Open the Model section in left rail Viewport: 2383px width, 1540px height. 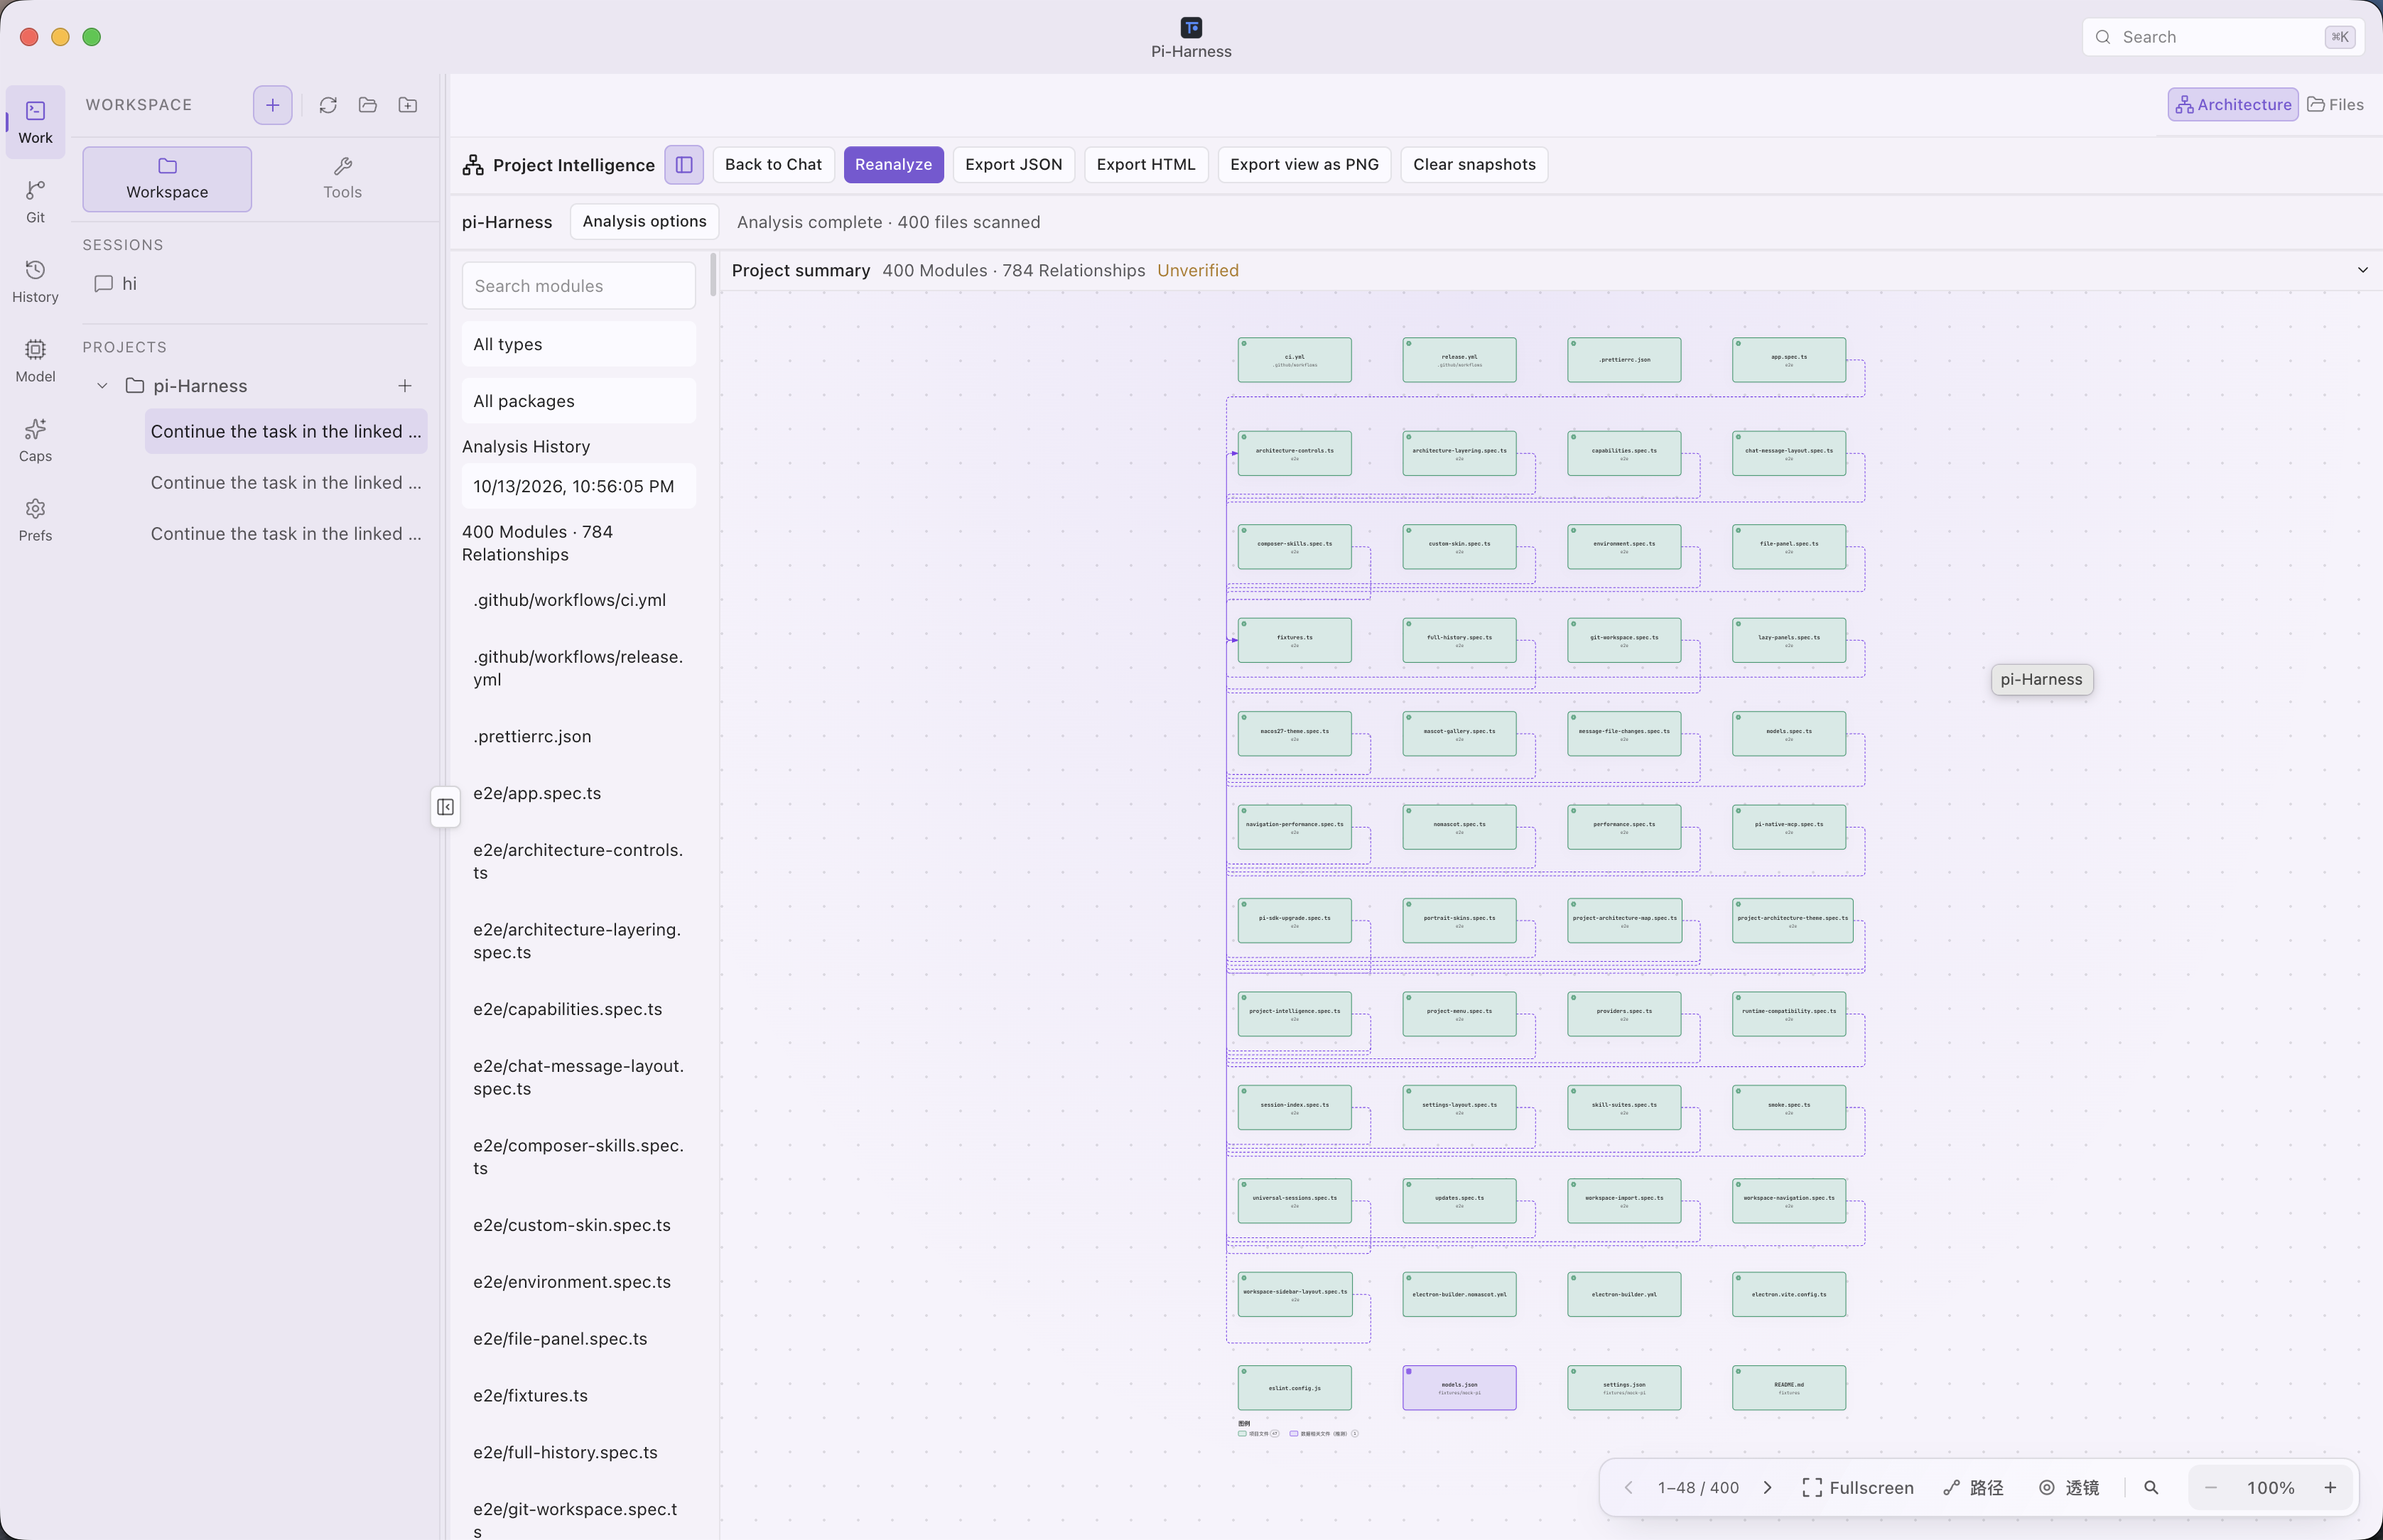click(35, 361)
